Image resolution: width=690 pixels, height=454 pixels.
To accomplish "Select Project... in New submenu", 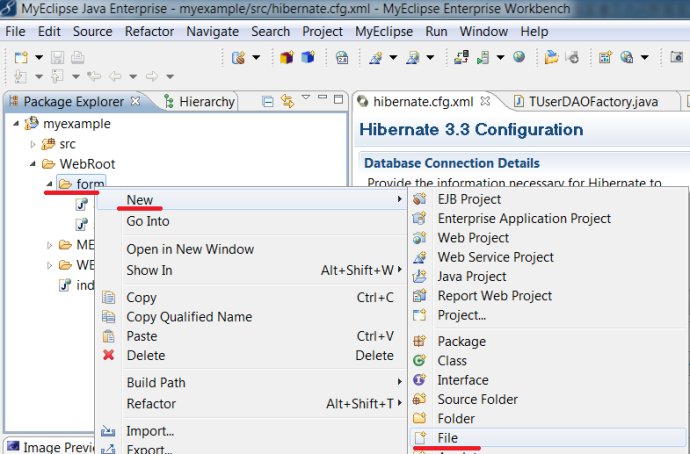I will (548, 315).
